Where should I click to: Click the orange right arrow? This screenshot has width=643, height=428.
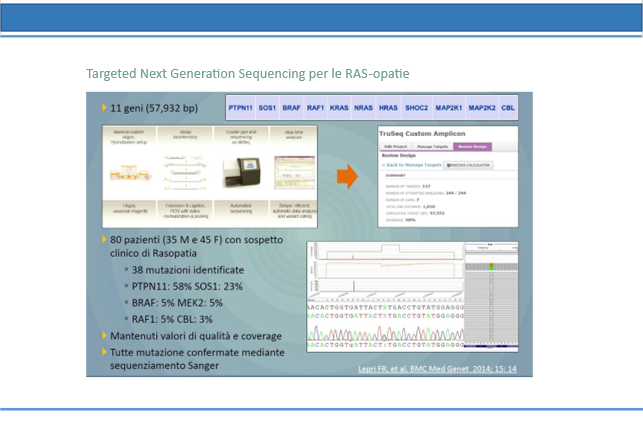point(347,176)
